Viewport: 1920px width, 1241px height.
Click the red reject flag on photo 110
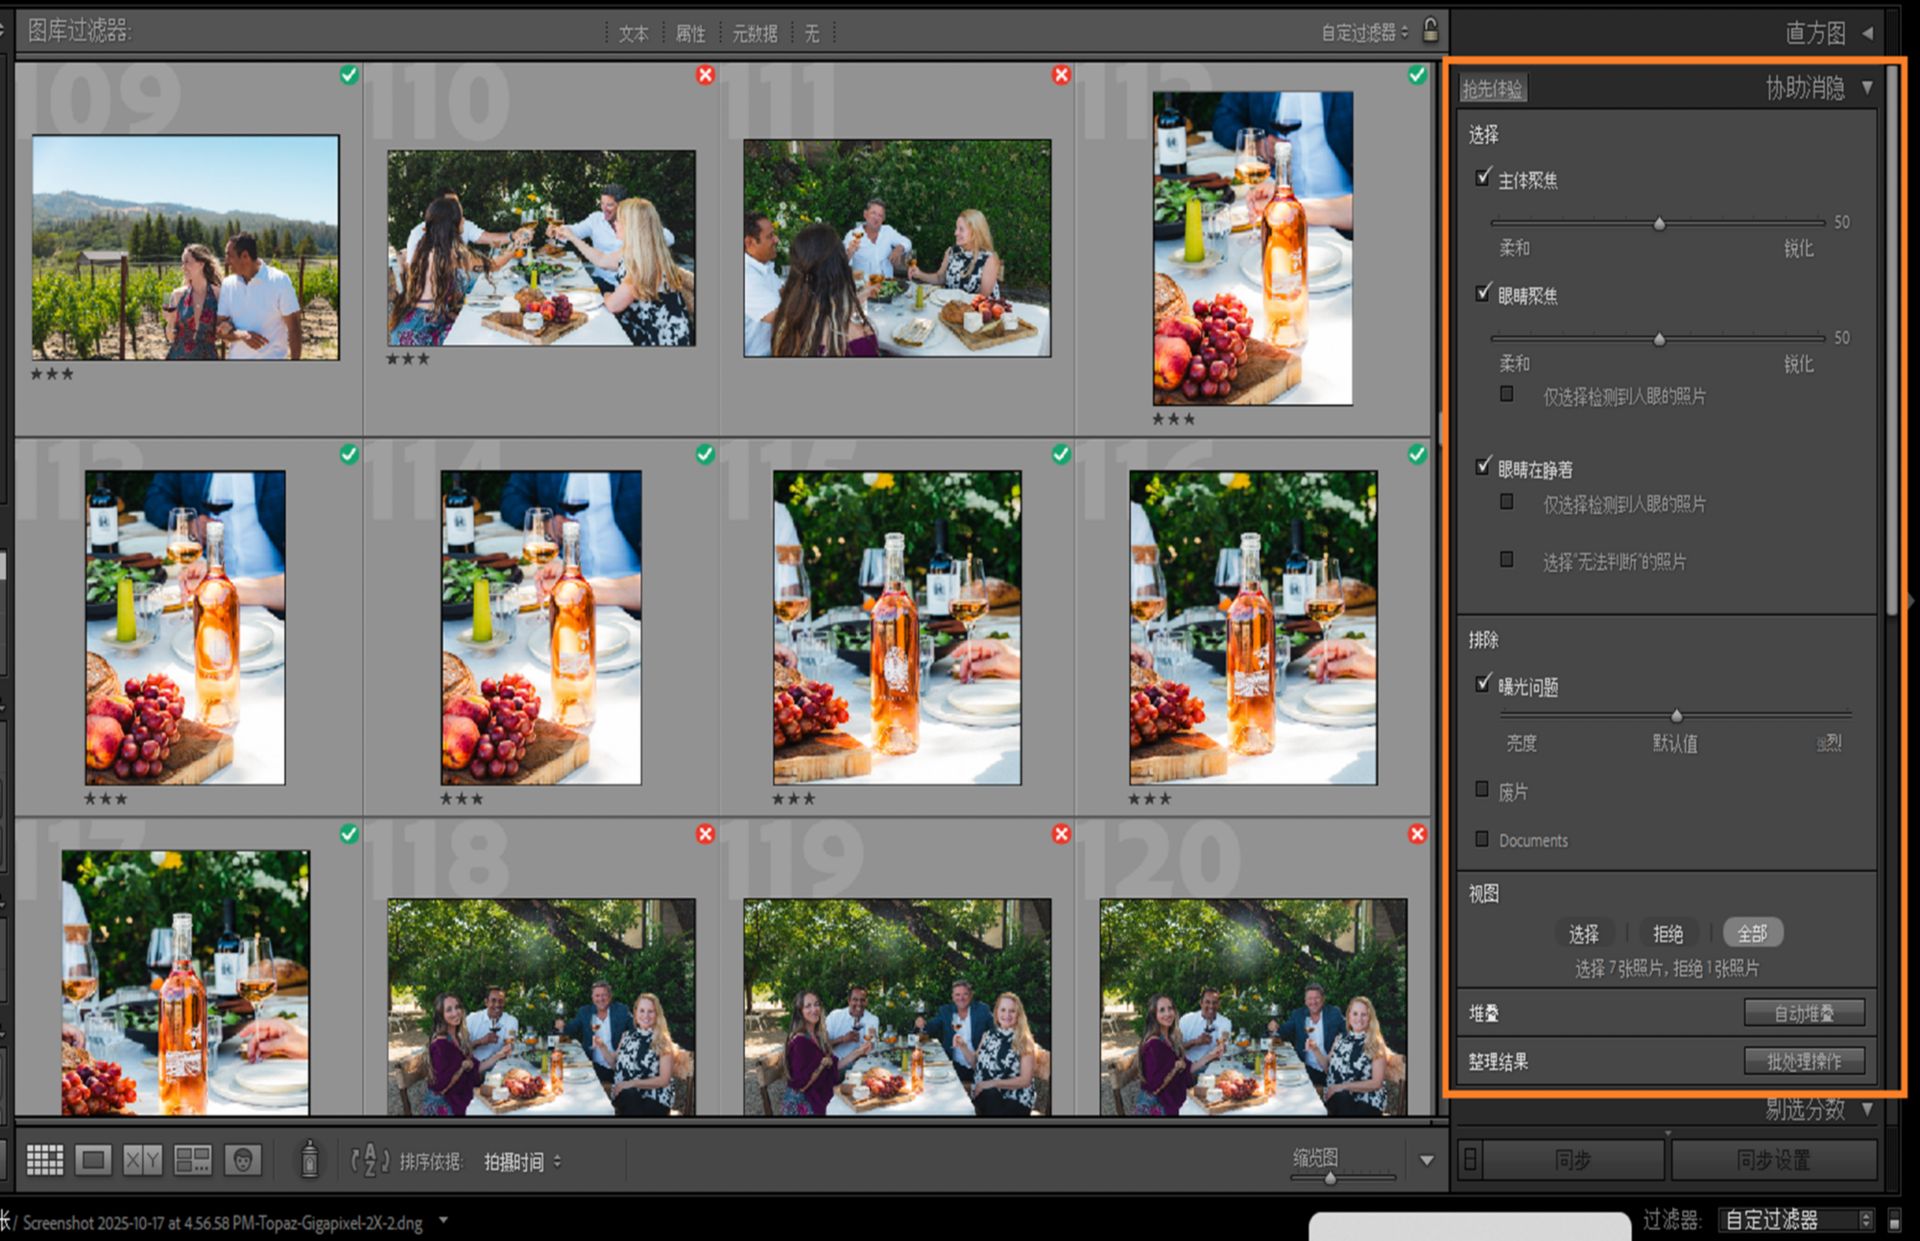[705, 75]
